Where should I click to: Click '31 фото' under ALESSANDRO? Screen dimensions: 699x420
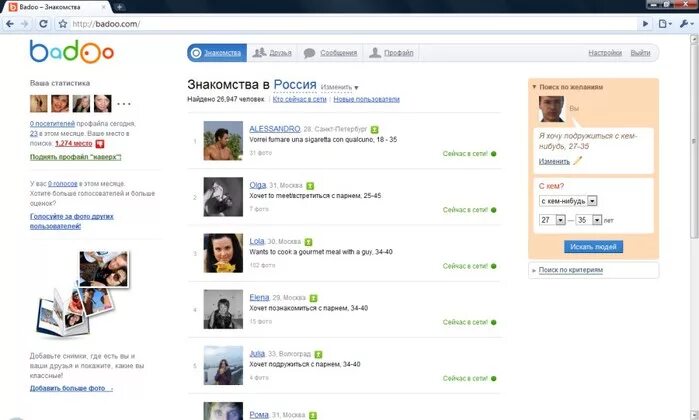(x=260, y=153)
